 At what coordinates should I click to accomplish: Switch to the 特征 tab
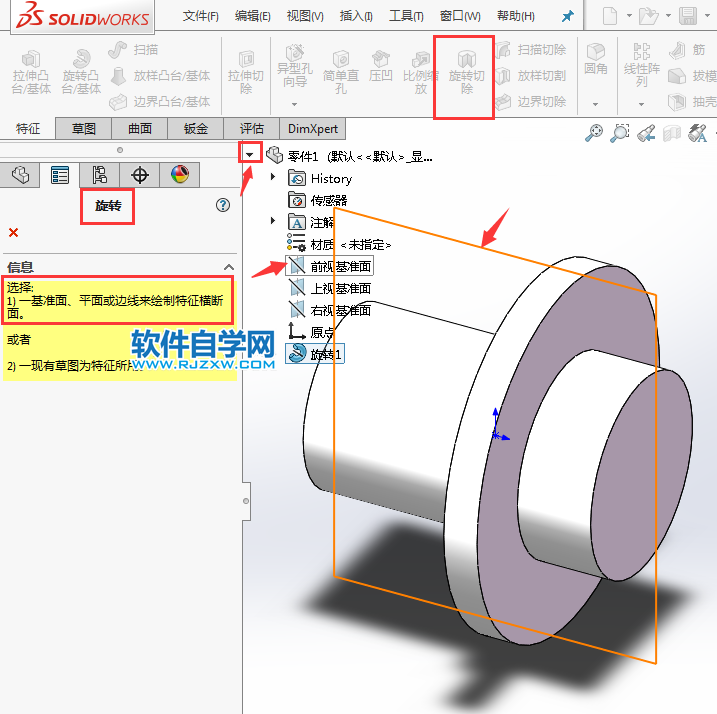click(28, 129)
